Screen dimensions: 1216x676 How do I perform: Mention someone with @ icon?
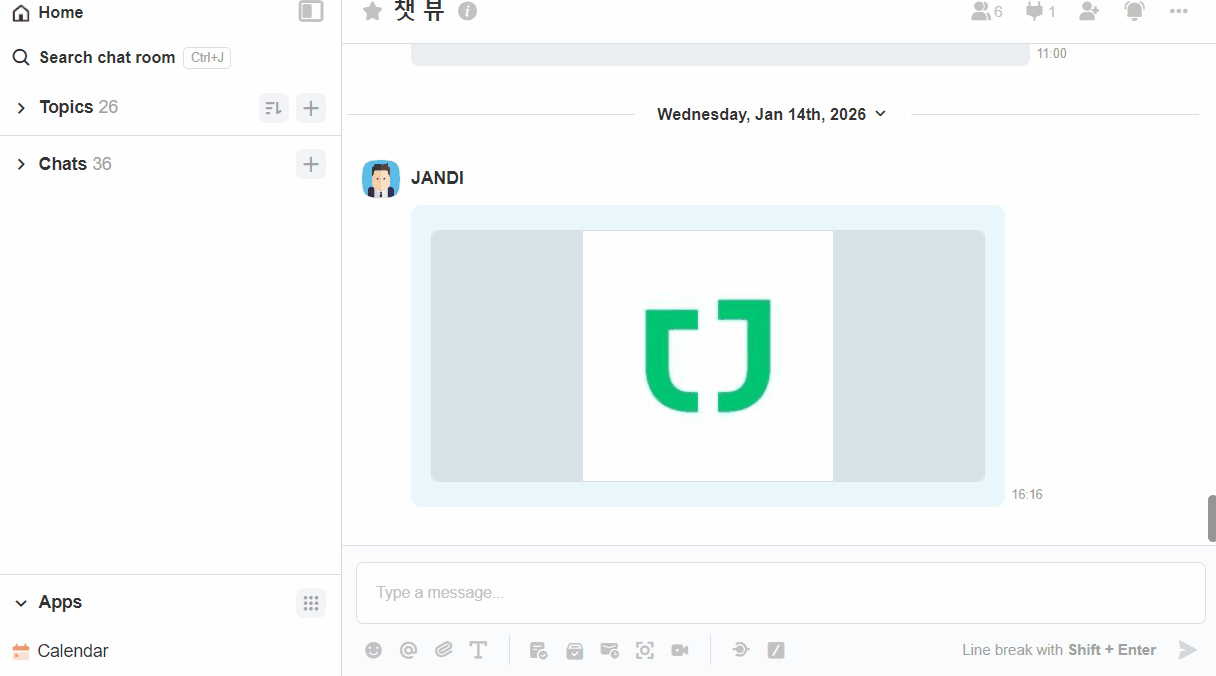[408, 650]
